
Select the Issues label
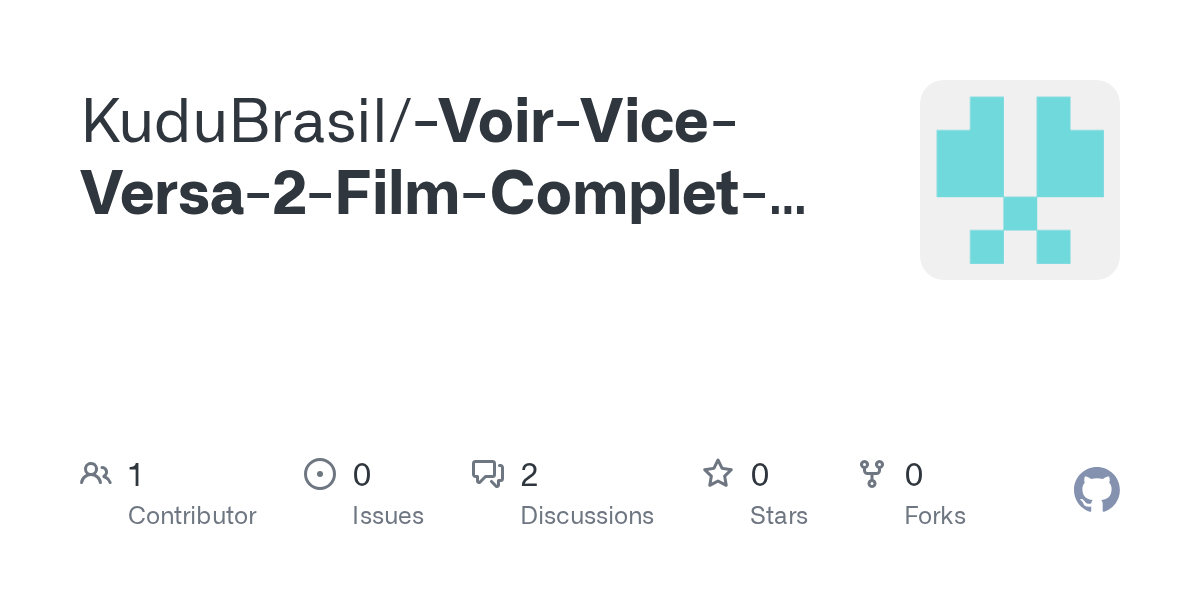(x=388, y=516)
